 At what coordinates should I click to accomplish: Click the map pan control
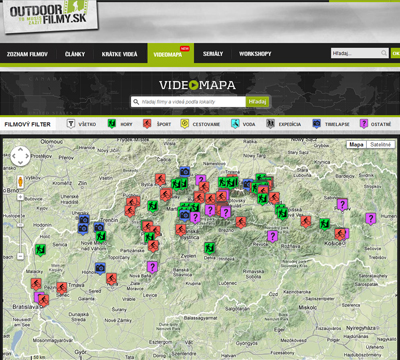tap(20, 156)
